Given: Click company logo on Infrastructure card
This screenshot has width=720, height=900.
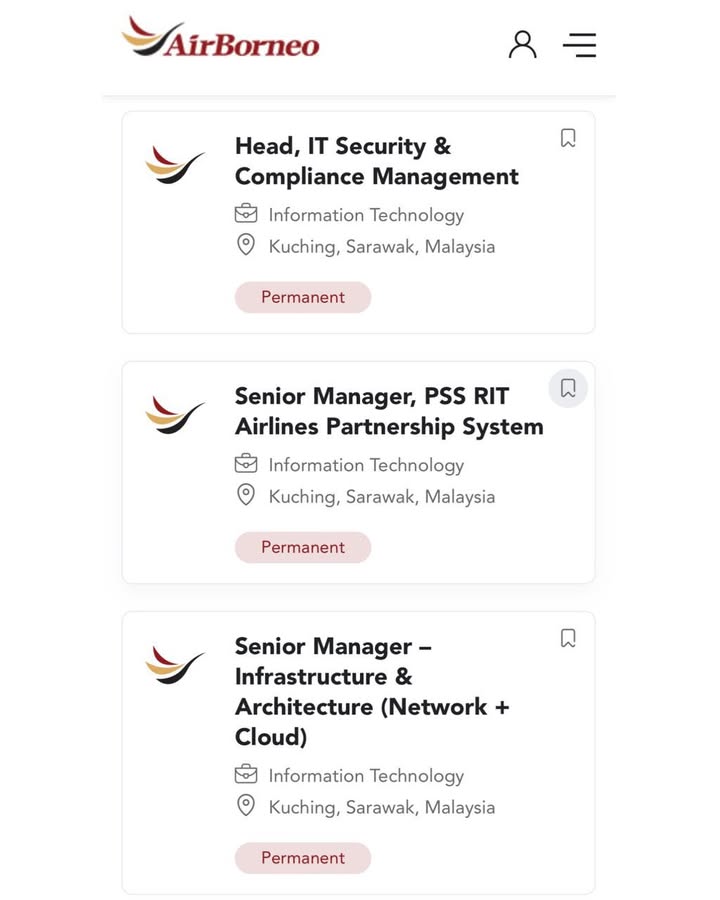Looking at the screenshot, I should tap(175, 665).
